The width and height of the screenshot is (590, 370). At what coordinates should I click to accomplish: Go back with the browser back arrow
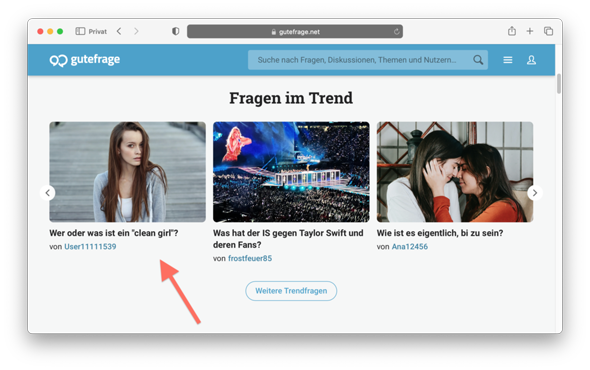pos(119,31)
